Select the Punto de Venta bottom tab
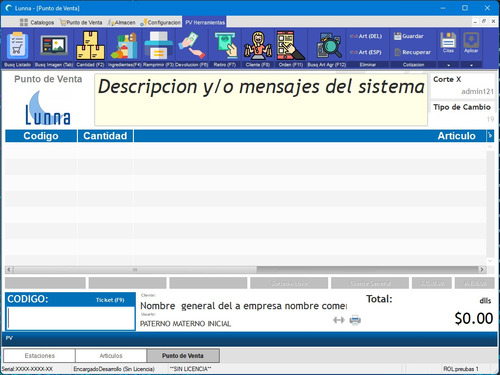The width and height of the screenshot is (500, 375). pos(183,356)
